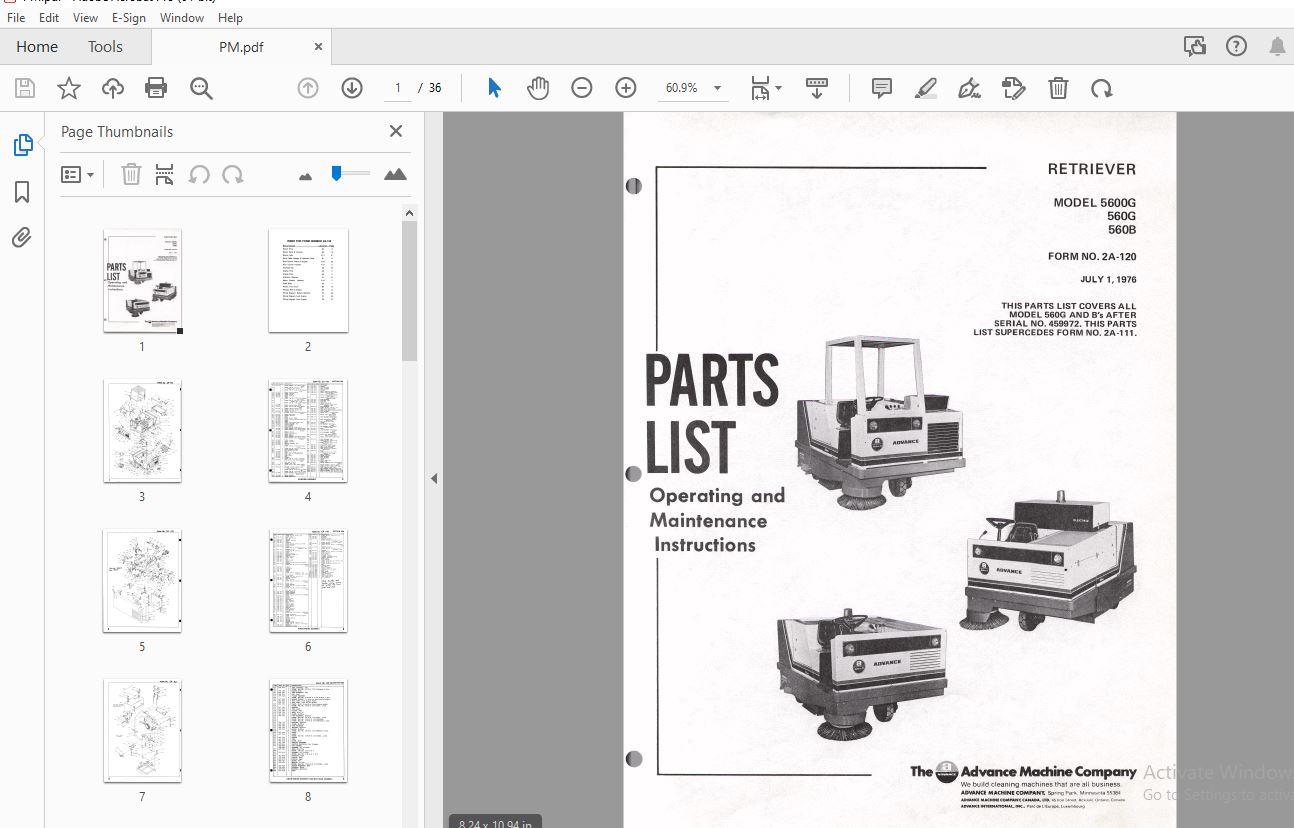Viewport: 1294px width, 828px height.
Task: Open the Attachments paperclip panel
Action: pyautogui.click(x=22, y=237)
